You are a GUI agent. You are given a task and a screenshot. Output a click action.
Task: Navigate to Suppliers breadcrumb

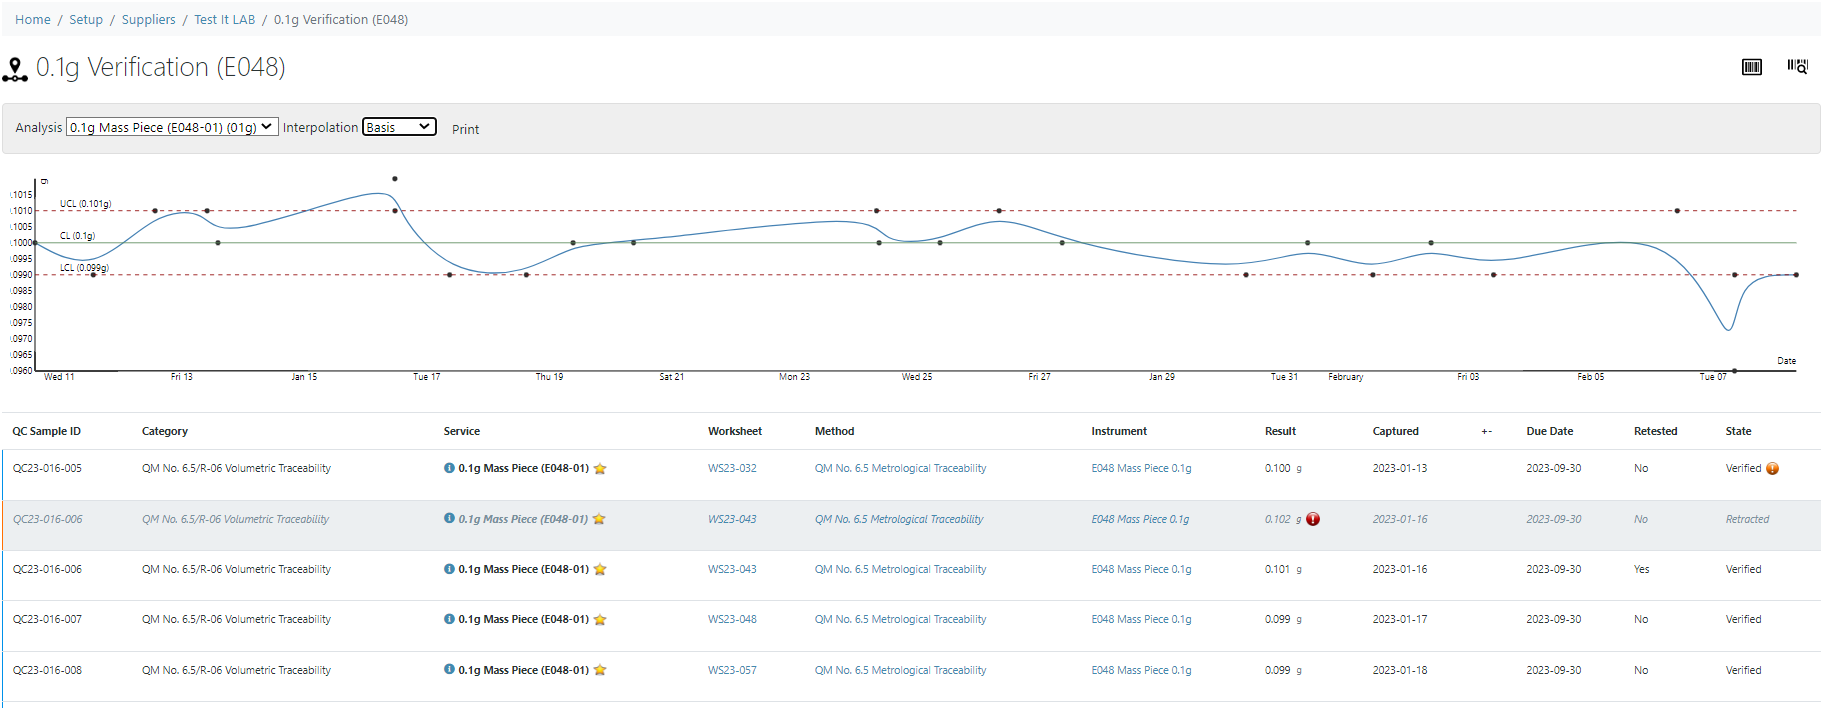pos(148,19)
